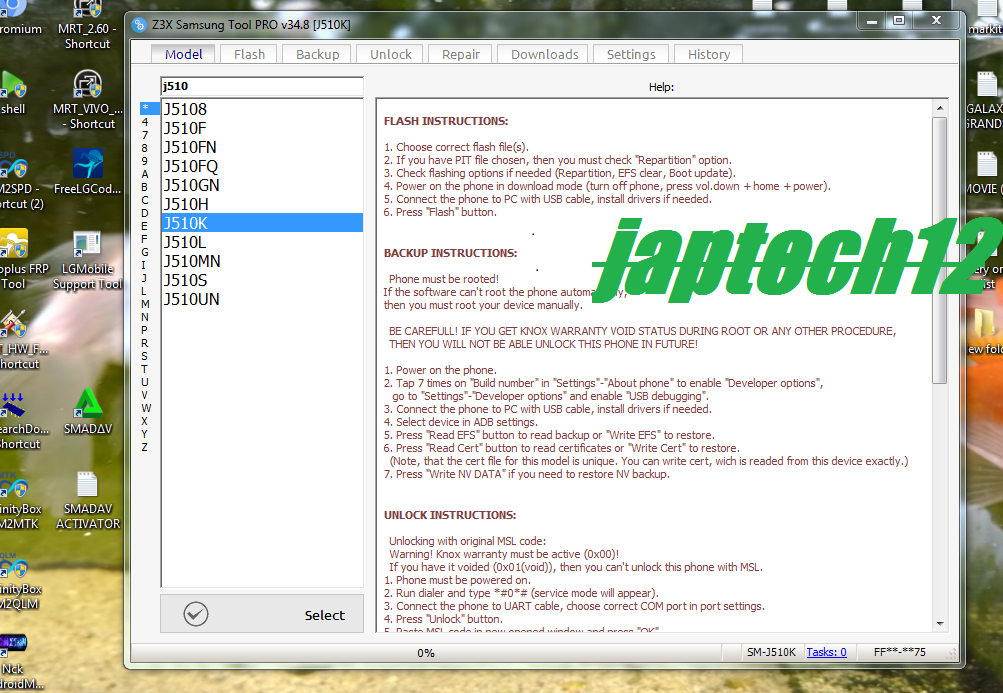Viewport: 1003px width, 693px height.
Task: Filter models by index letter G
Action: click(x=145, y=252)
